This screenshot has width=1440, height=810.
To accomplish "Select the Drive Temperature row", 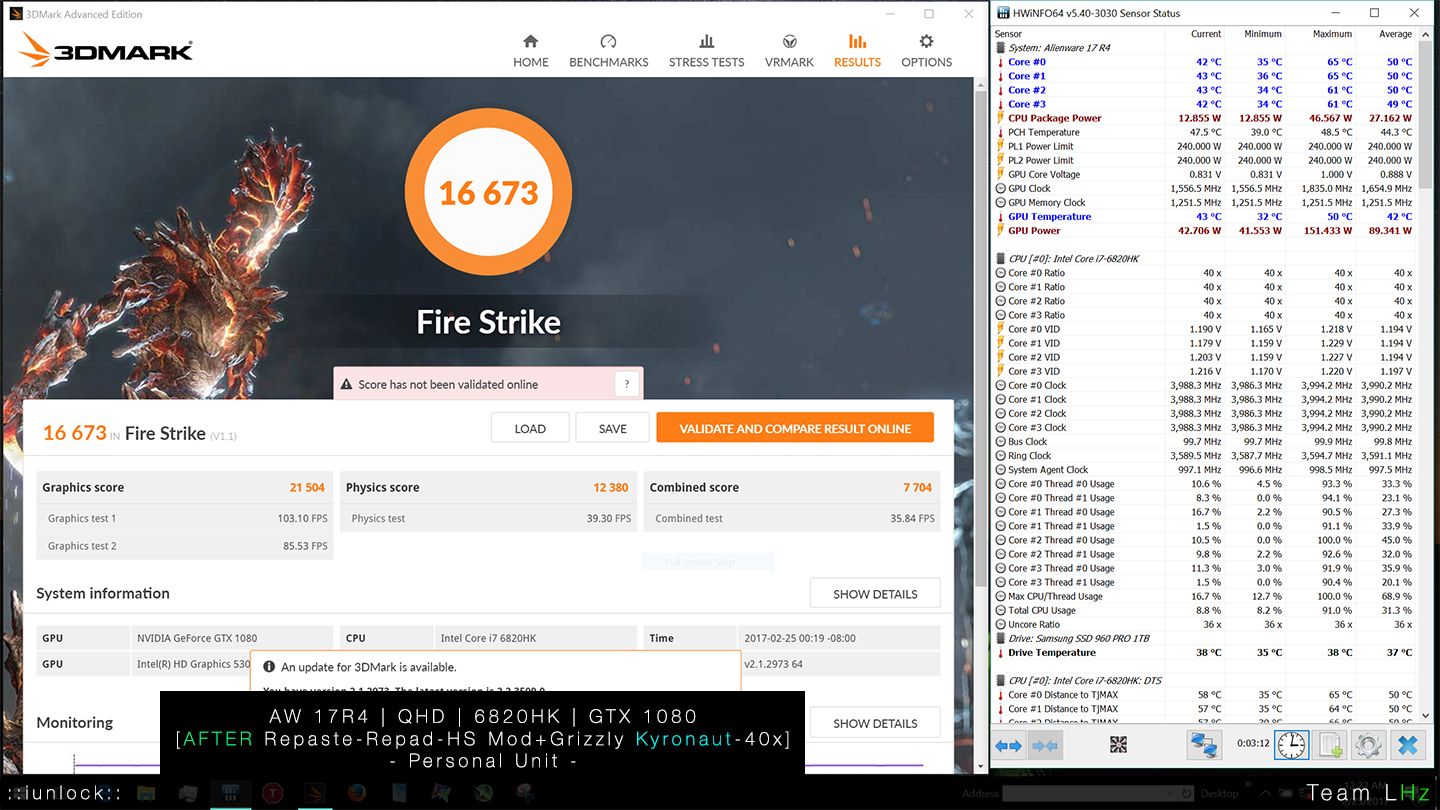I will (x=1204, y=652).
